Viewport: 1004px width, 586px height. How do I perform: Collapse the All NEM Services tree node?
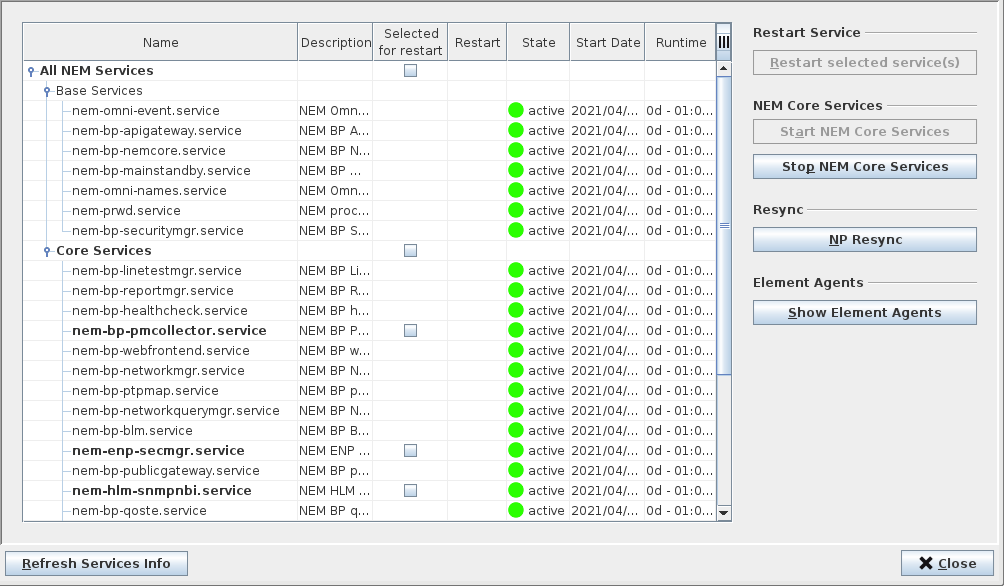click(31, 72)
